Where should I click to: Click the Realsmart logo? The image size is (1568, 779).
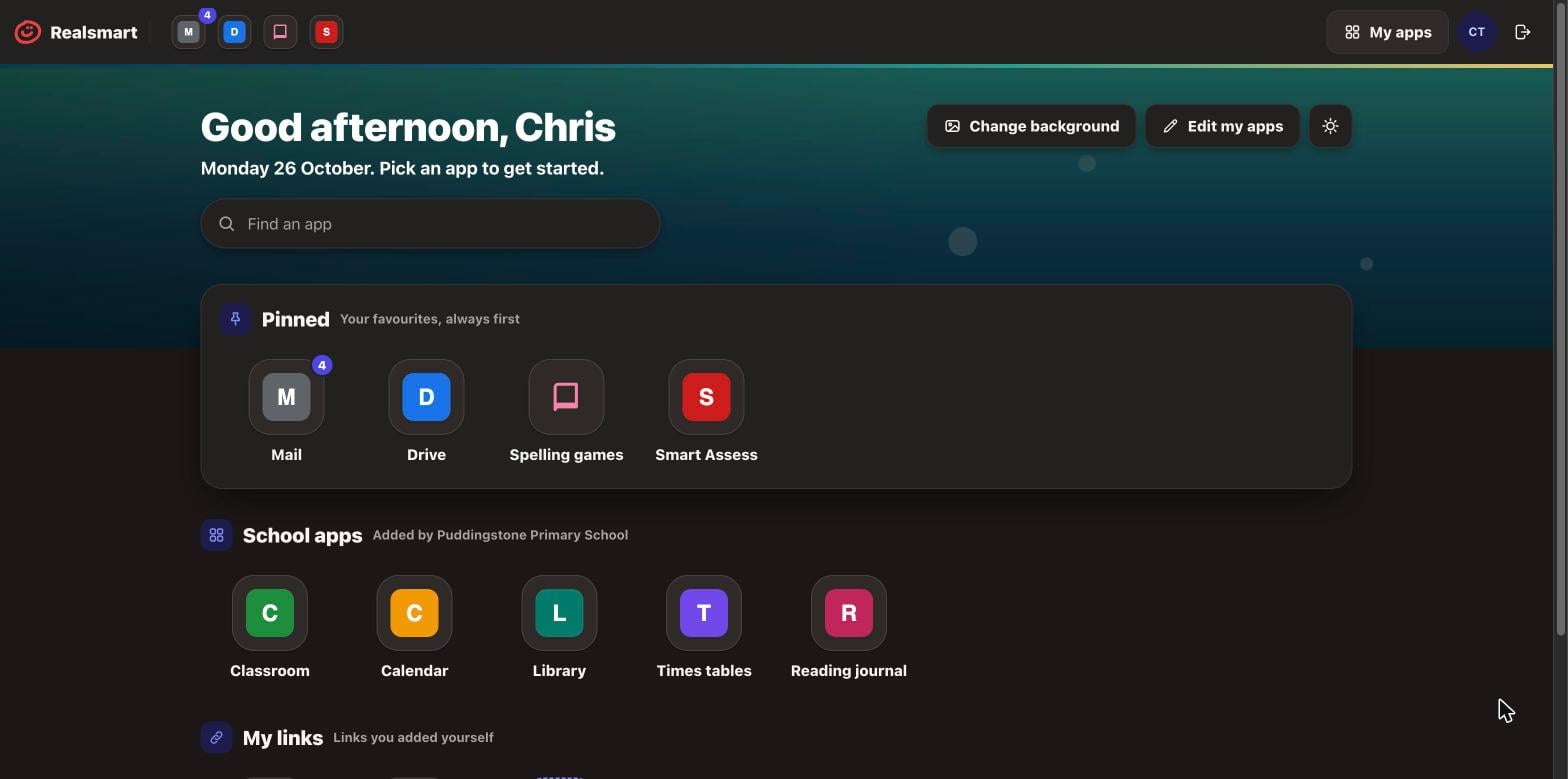(x=76, y=32)
